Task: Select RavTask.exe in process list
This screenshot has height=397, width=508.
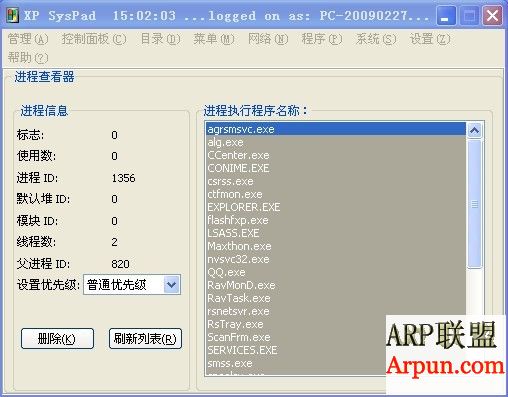Action: pyautogui.click(x=336, y=298)
